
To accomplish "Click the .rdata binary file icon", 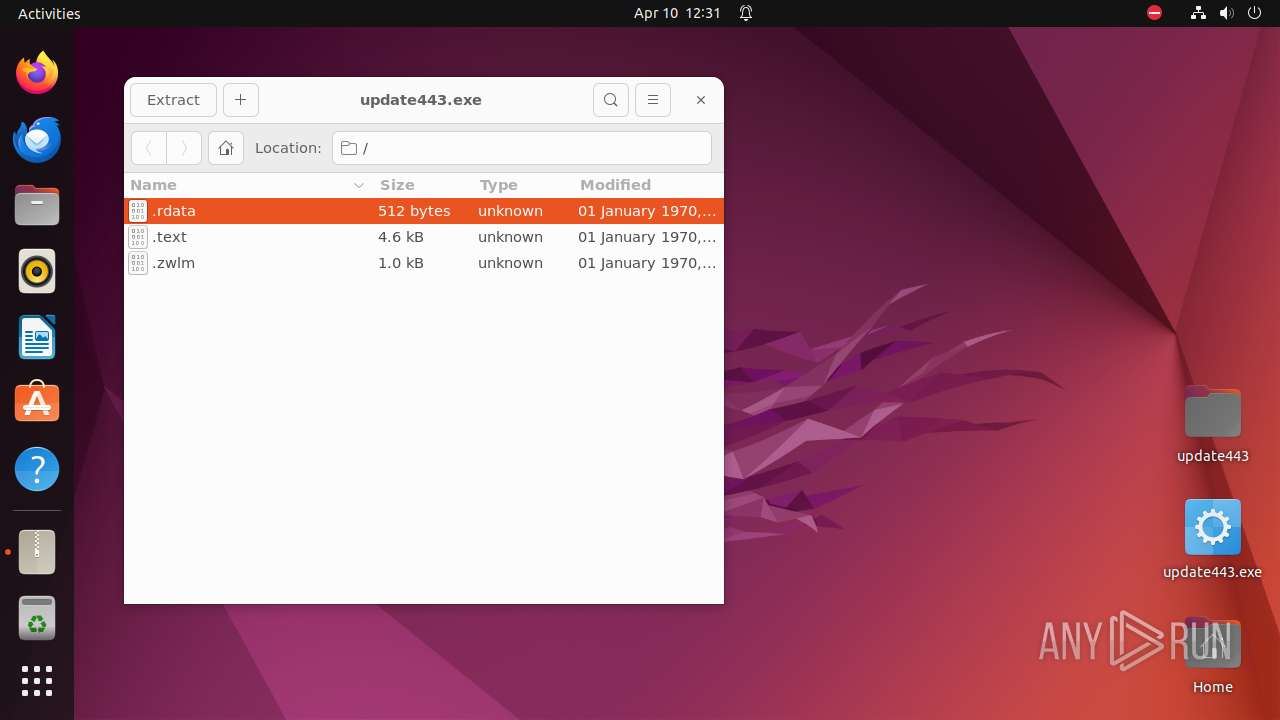I will click(138, 211).
